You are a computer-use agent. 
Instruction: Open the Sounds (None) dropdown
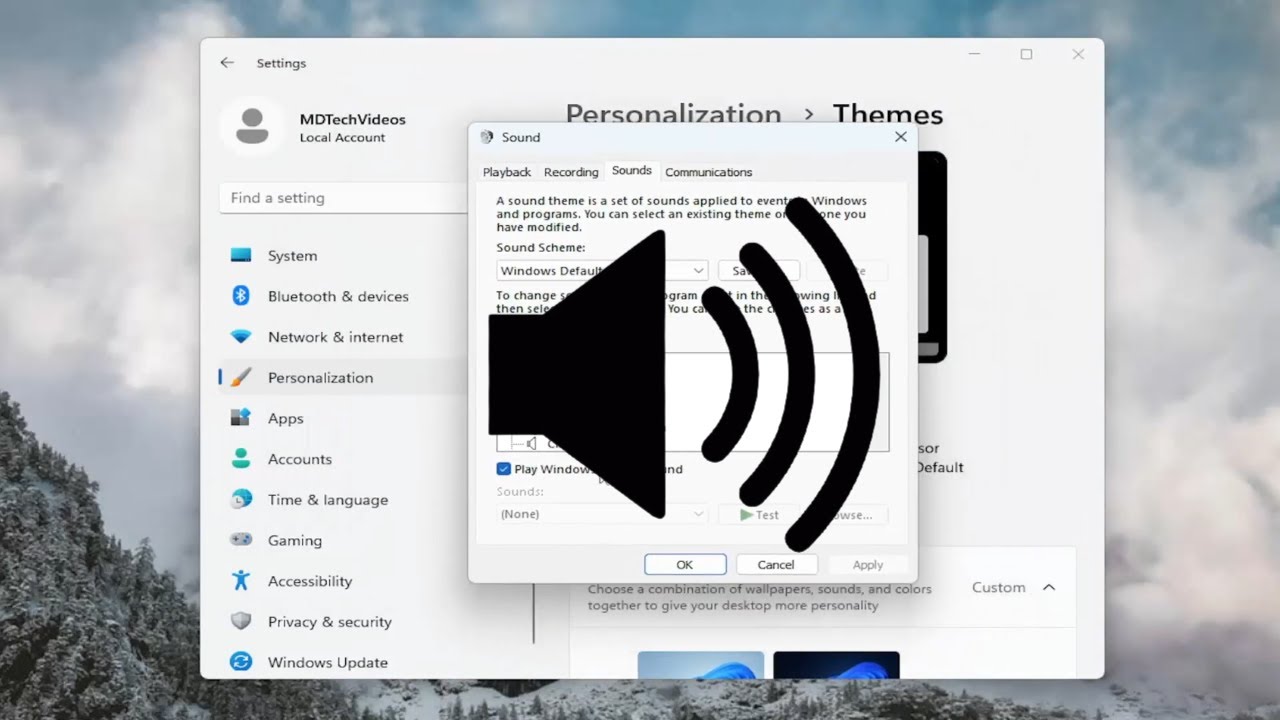(602, 514)
